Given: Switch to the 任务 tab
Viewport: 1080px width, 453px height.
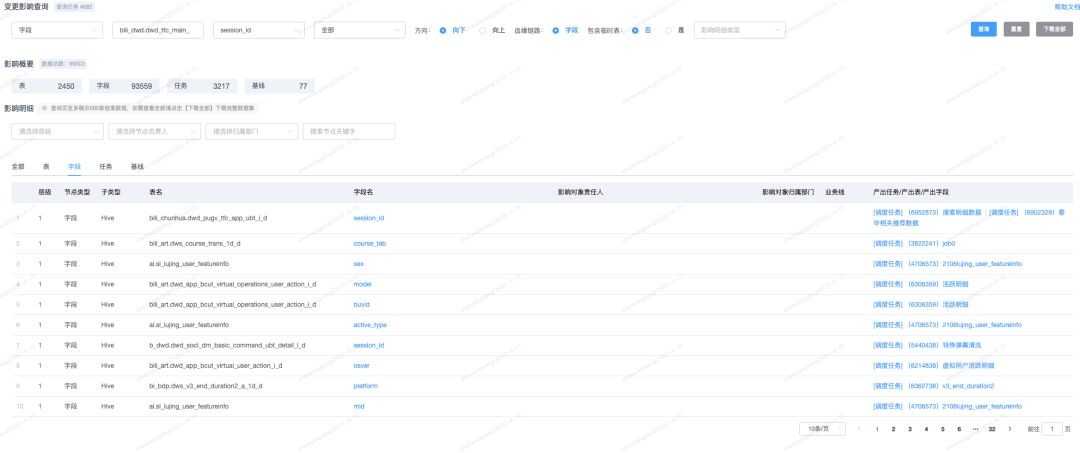Looking at the screenshot, I should pyautogui.click(x=105, y=166).
